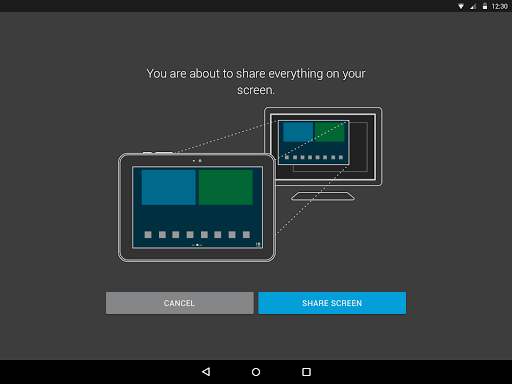Screen dimensions: 512x384
Task: Click the small green tile on monitor
Action: (330, 132)
